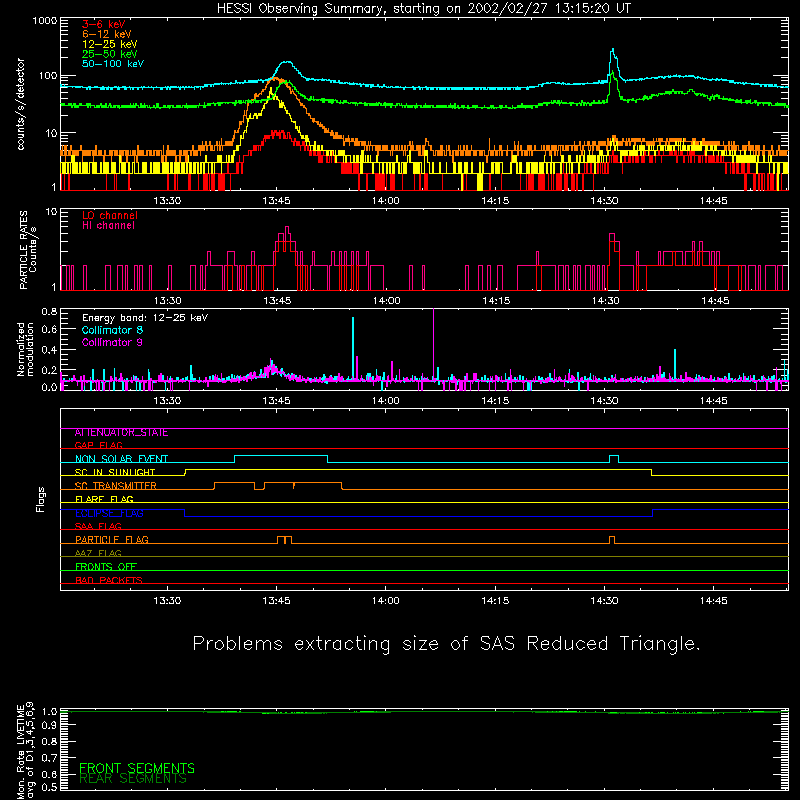Viewport: 800px width, 800px height.
Task: Click the red 3-6 keV peak near 13:45
Action: coord(278,134)
